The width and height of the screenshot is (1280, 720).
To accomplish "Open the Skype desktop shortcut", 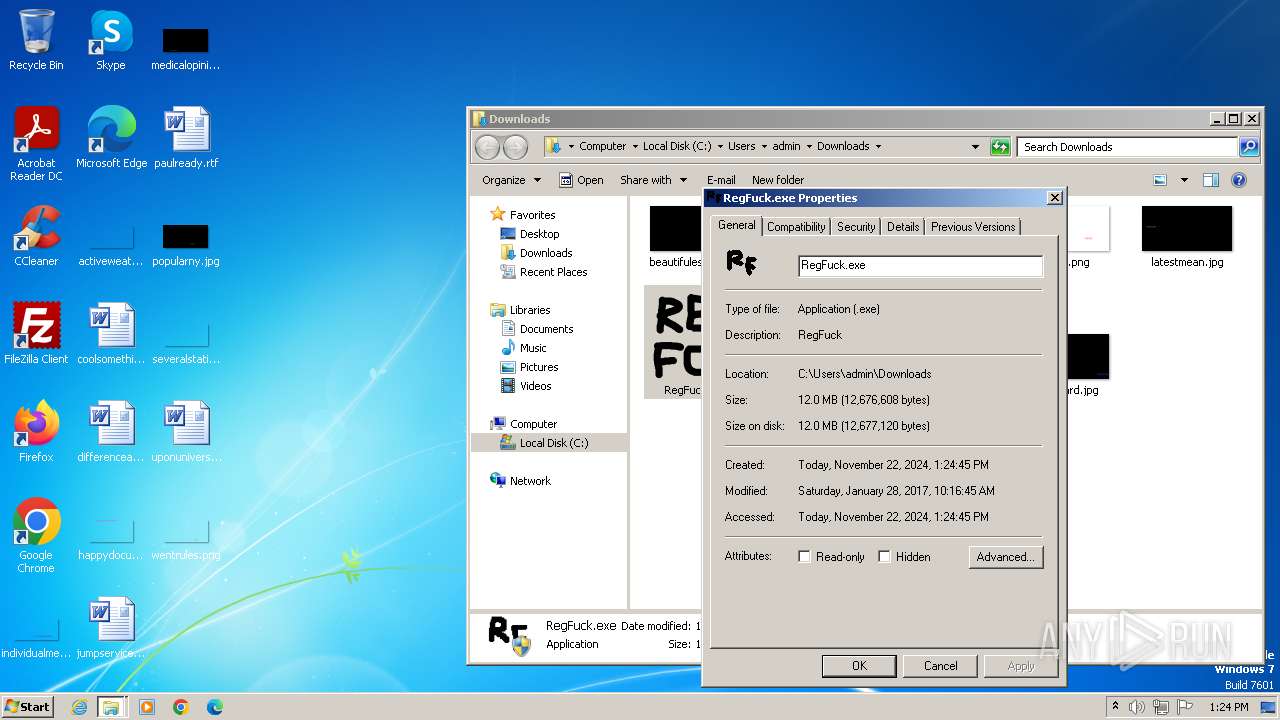I will pyautogui.click(x=110, y=40).
